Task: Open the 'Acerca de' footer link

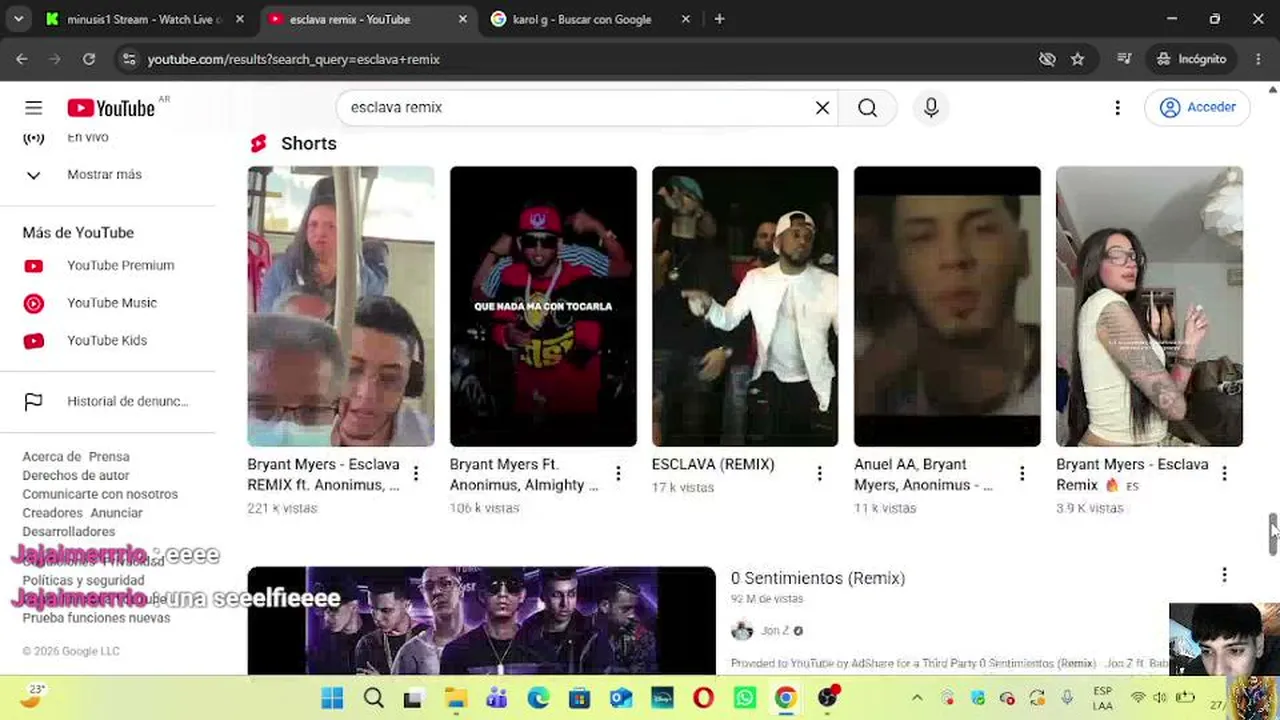Action: 51,457
